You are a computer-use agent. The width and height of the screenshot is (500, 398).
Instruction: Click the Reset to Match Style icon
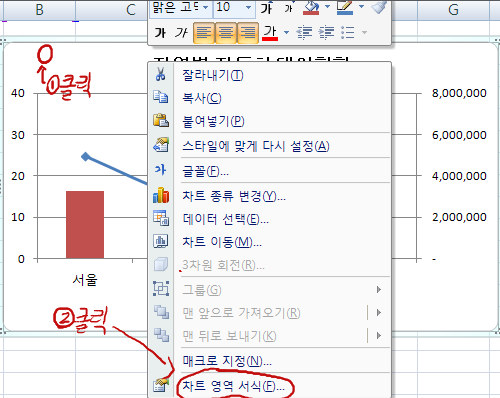(161, 145)
